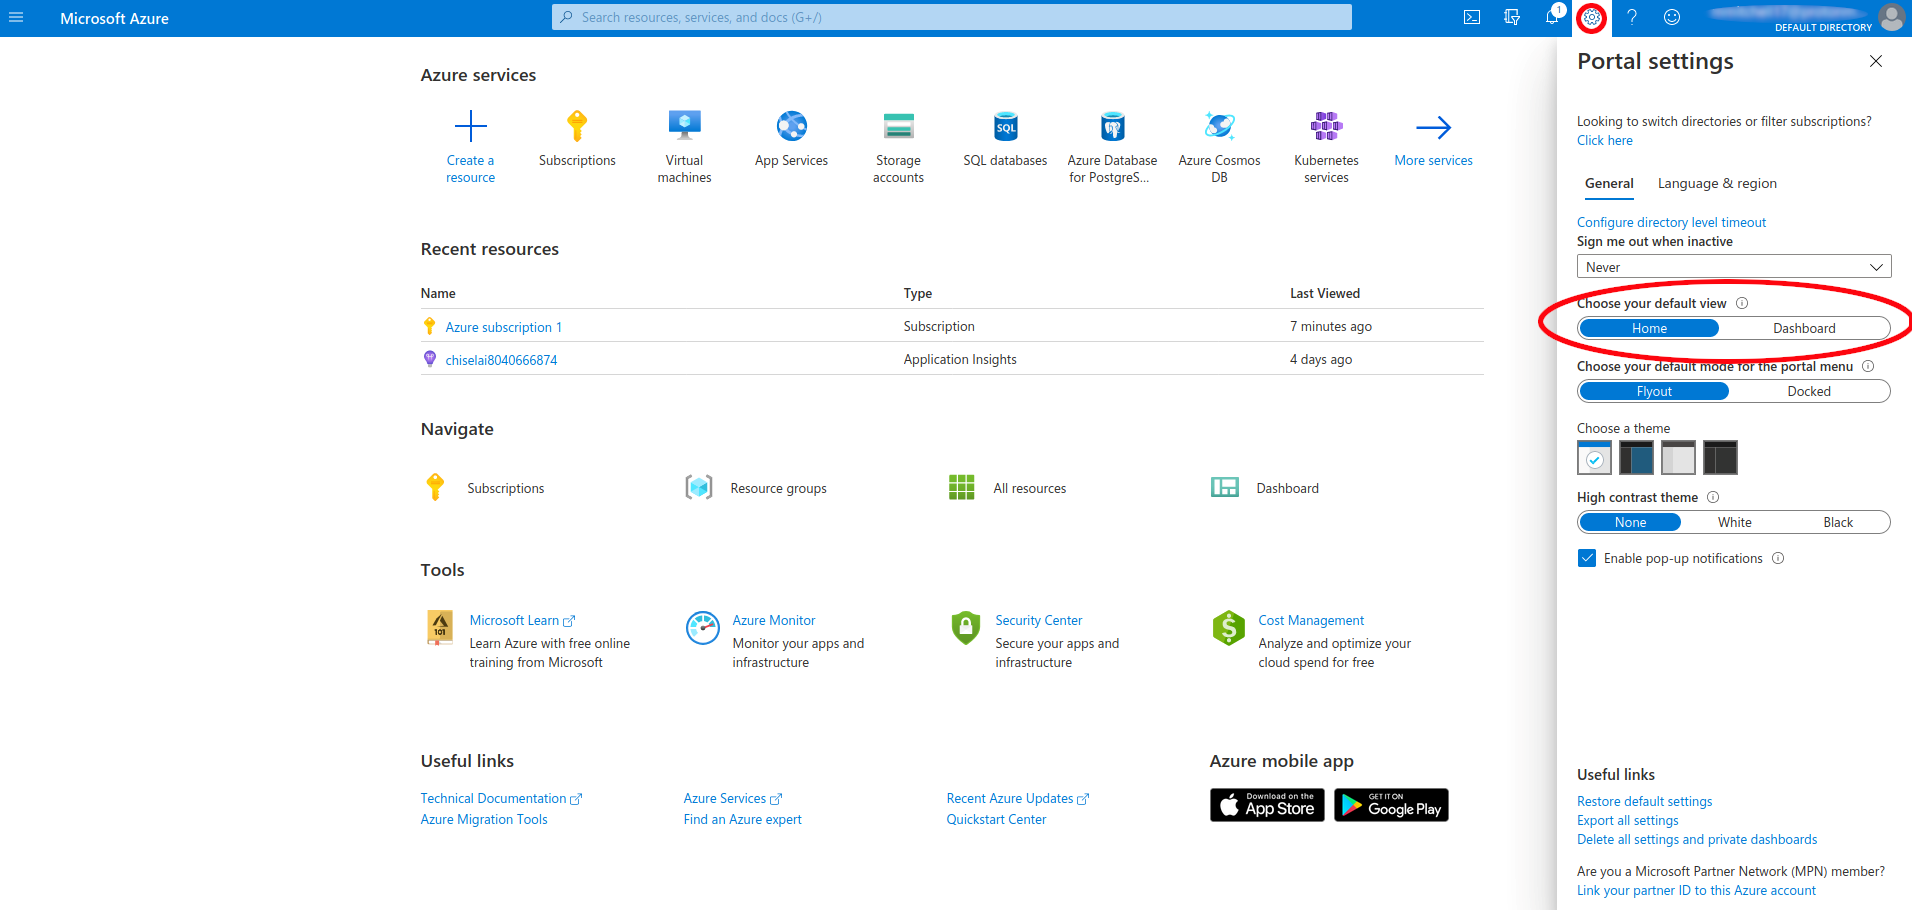The image size is (1912, 910).
Task: Open Kubernetes services icon
Action: point(1326,127)
